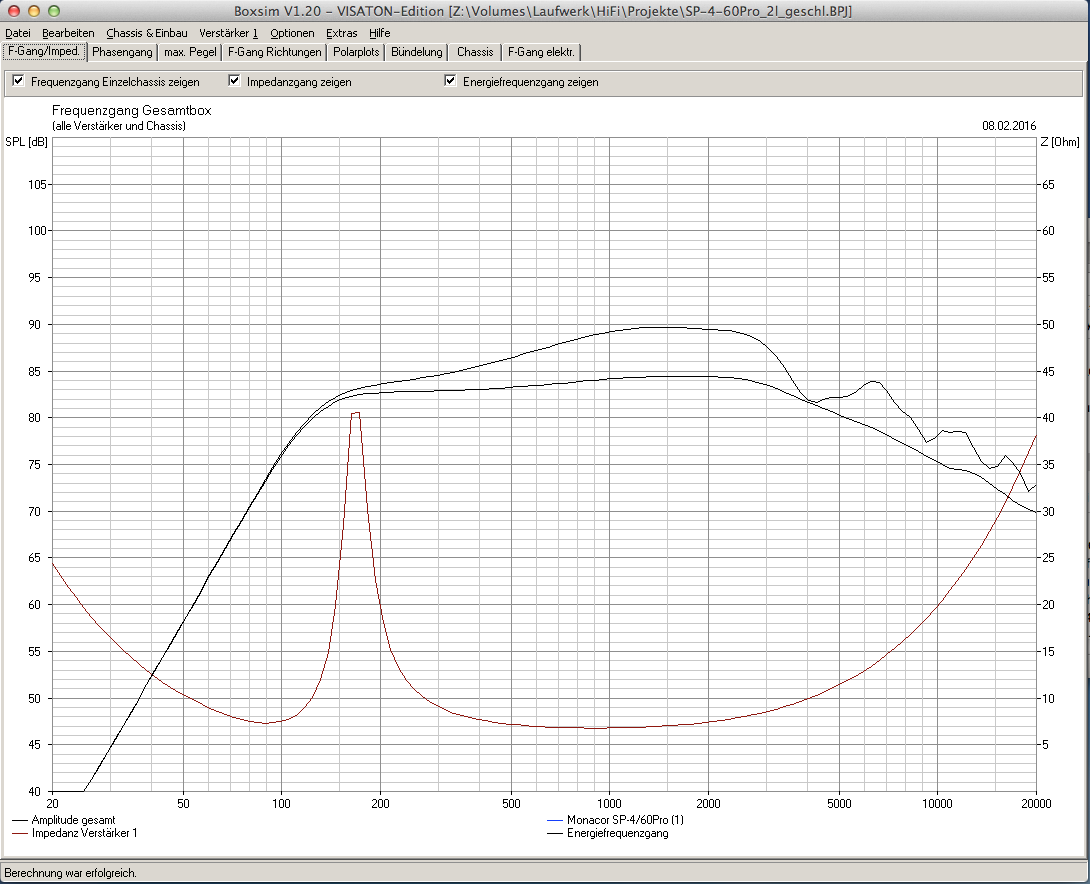This screenshot has width=1090, height=884.
Task: Switch to the max. Pegel tab
Action: 190,52
